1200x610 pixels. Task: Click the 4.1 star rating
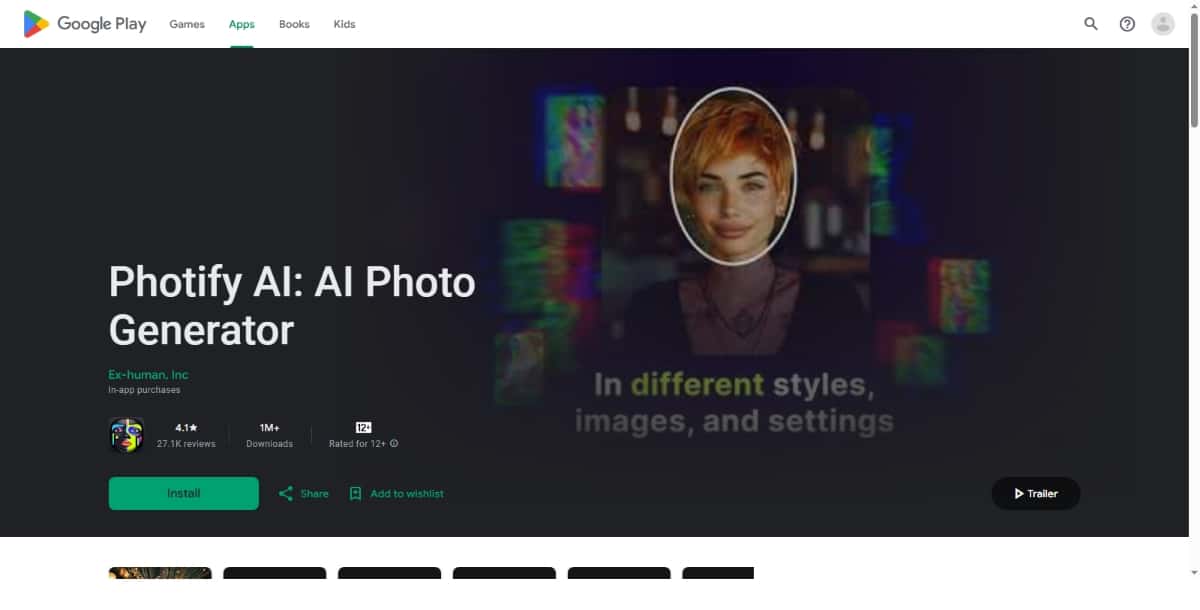coord(186,428)
